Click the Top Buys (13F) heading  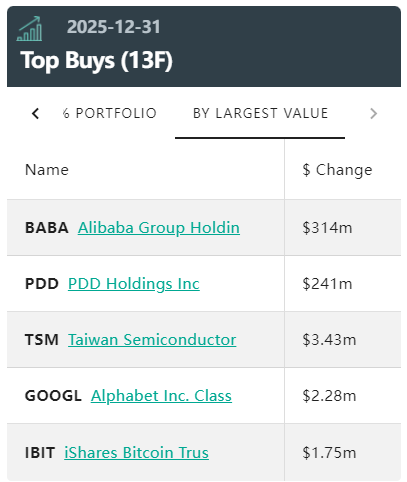point(97,61)
